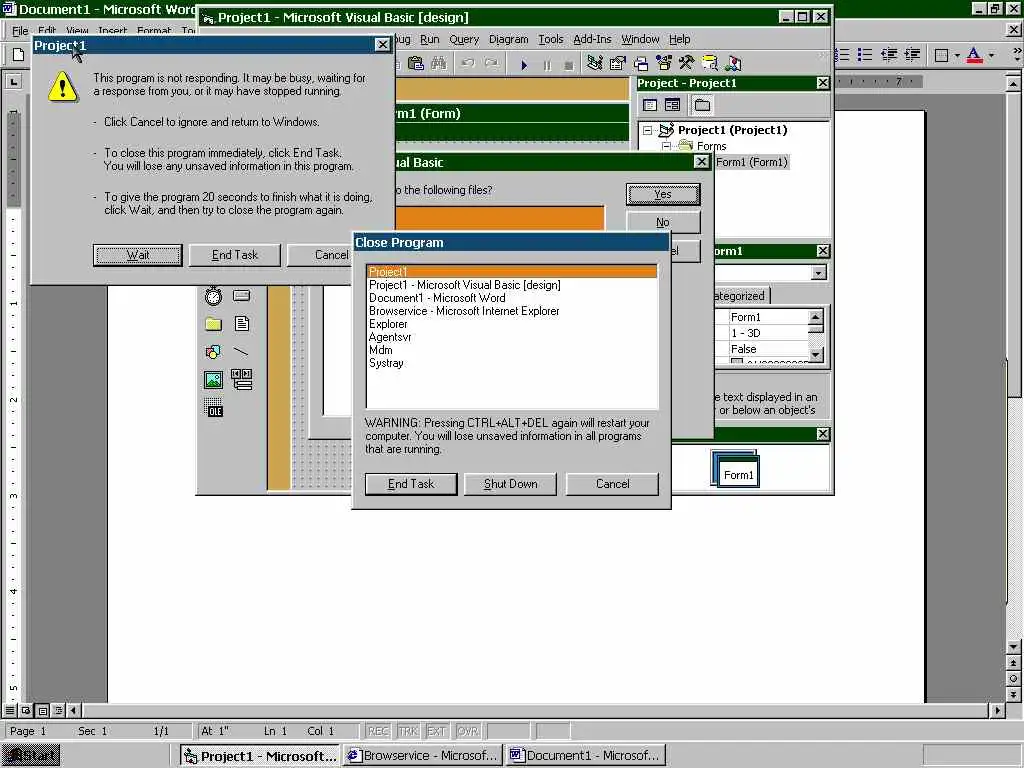Open the File menu in Word
The image size is (1024, 768).
point(20,31)
